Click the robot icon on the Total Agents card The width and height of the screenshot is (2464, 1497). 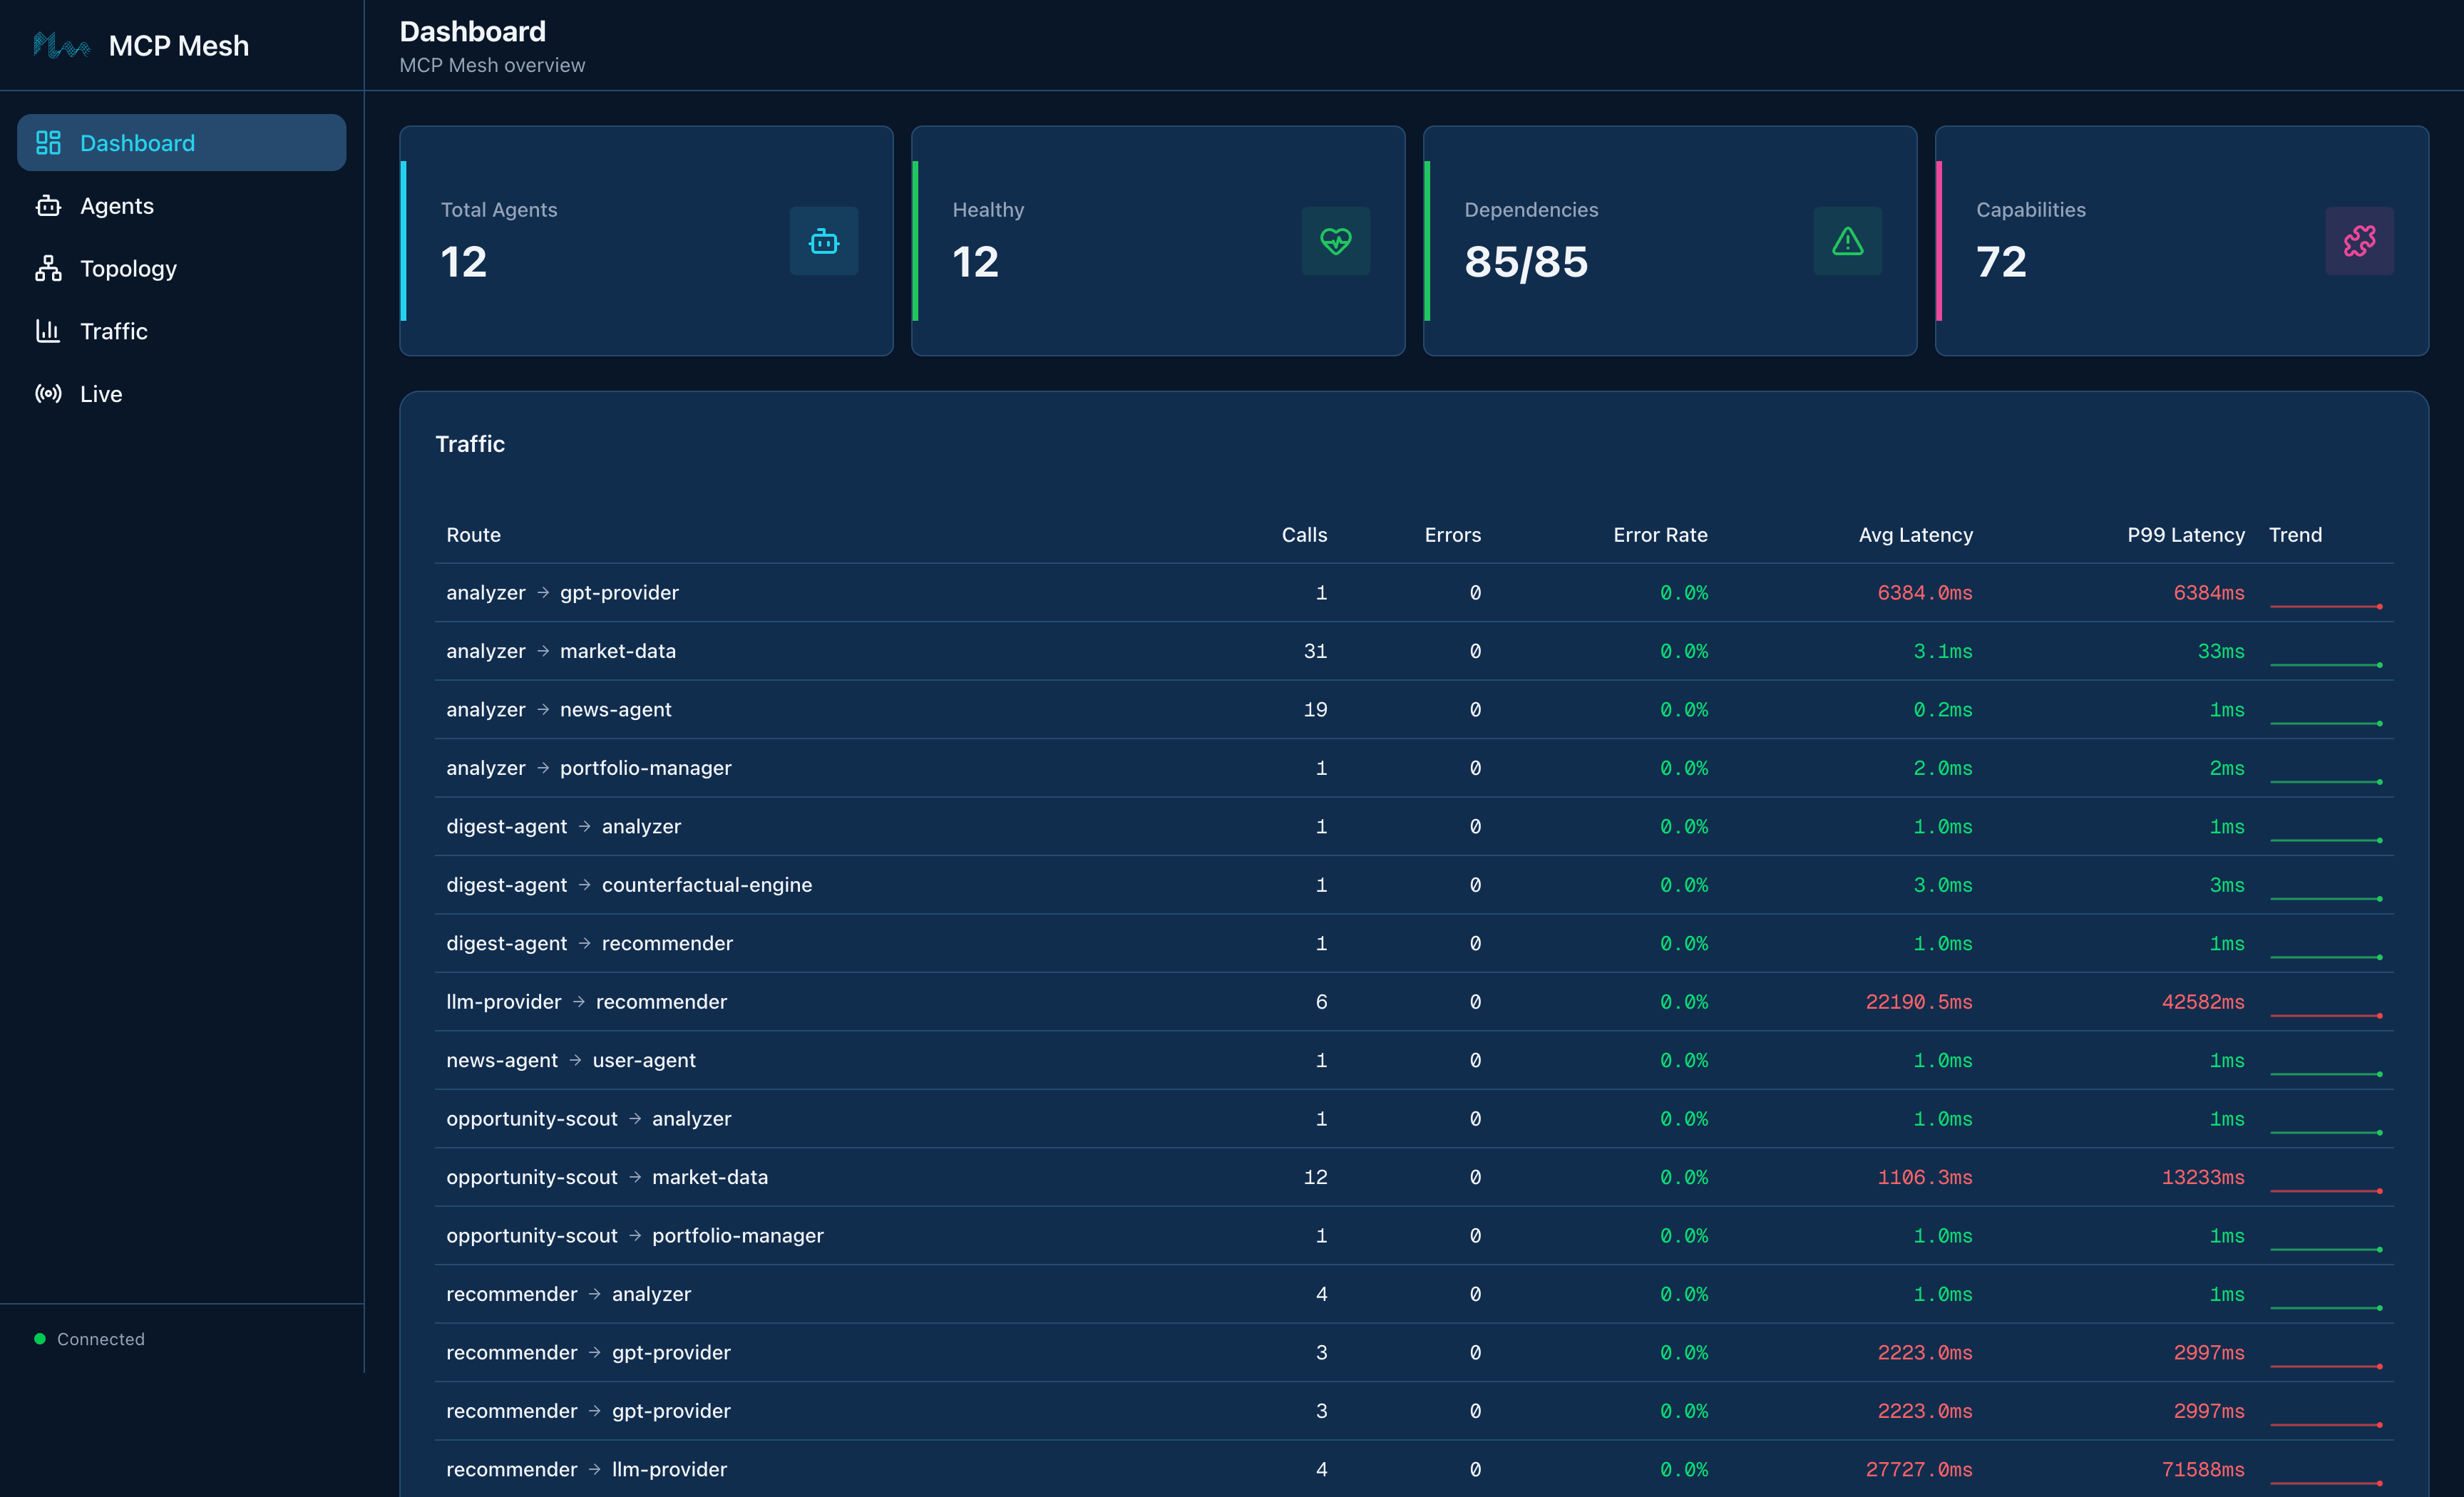pos(823,241)
